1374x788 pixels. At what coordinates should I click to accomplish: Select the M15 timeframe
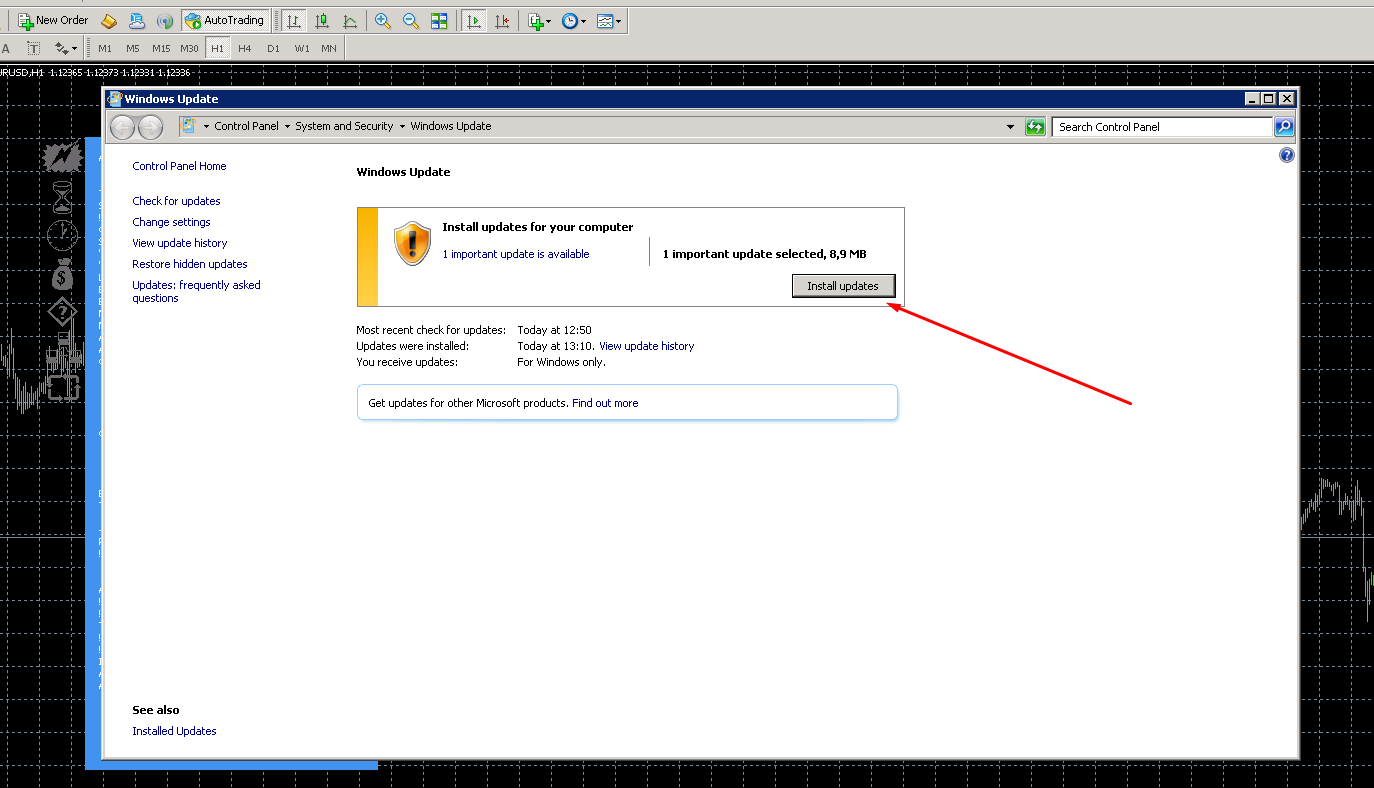[161, 48]
